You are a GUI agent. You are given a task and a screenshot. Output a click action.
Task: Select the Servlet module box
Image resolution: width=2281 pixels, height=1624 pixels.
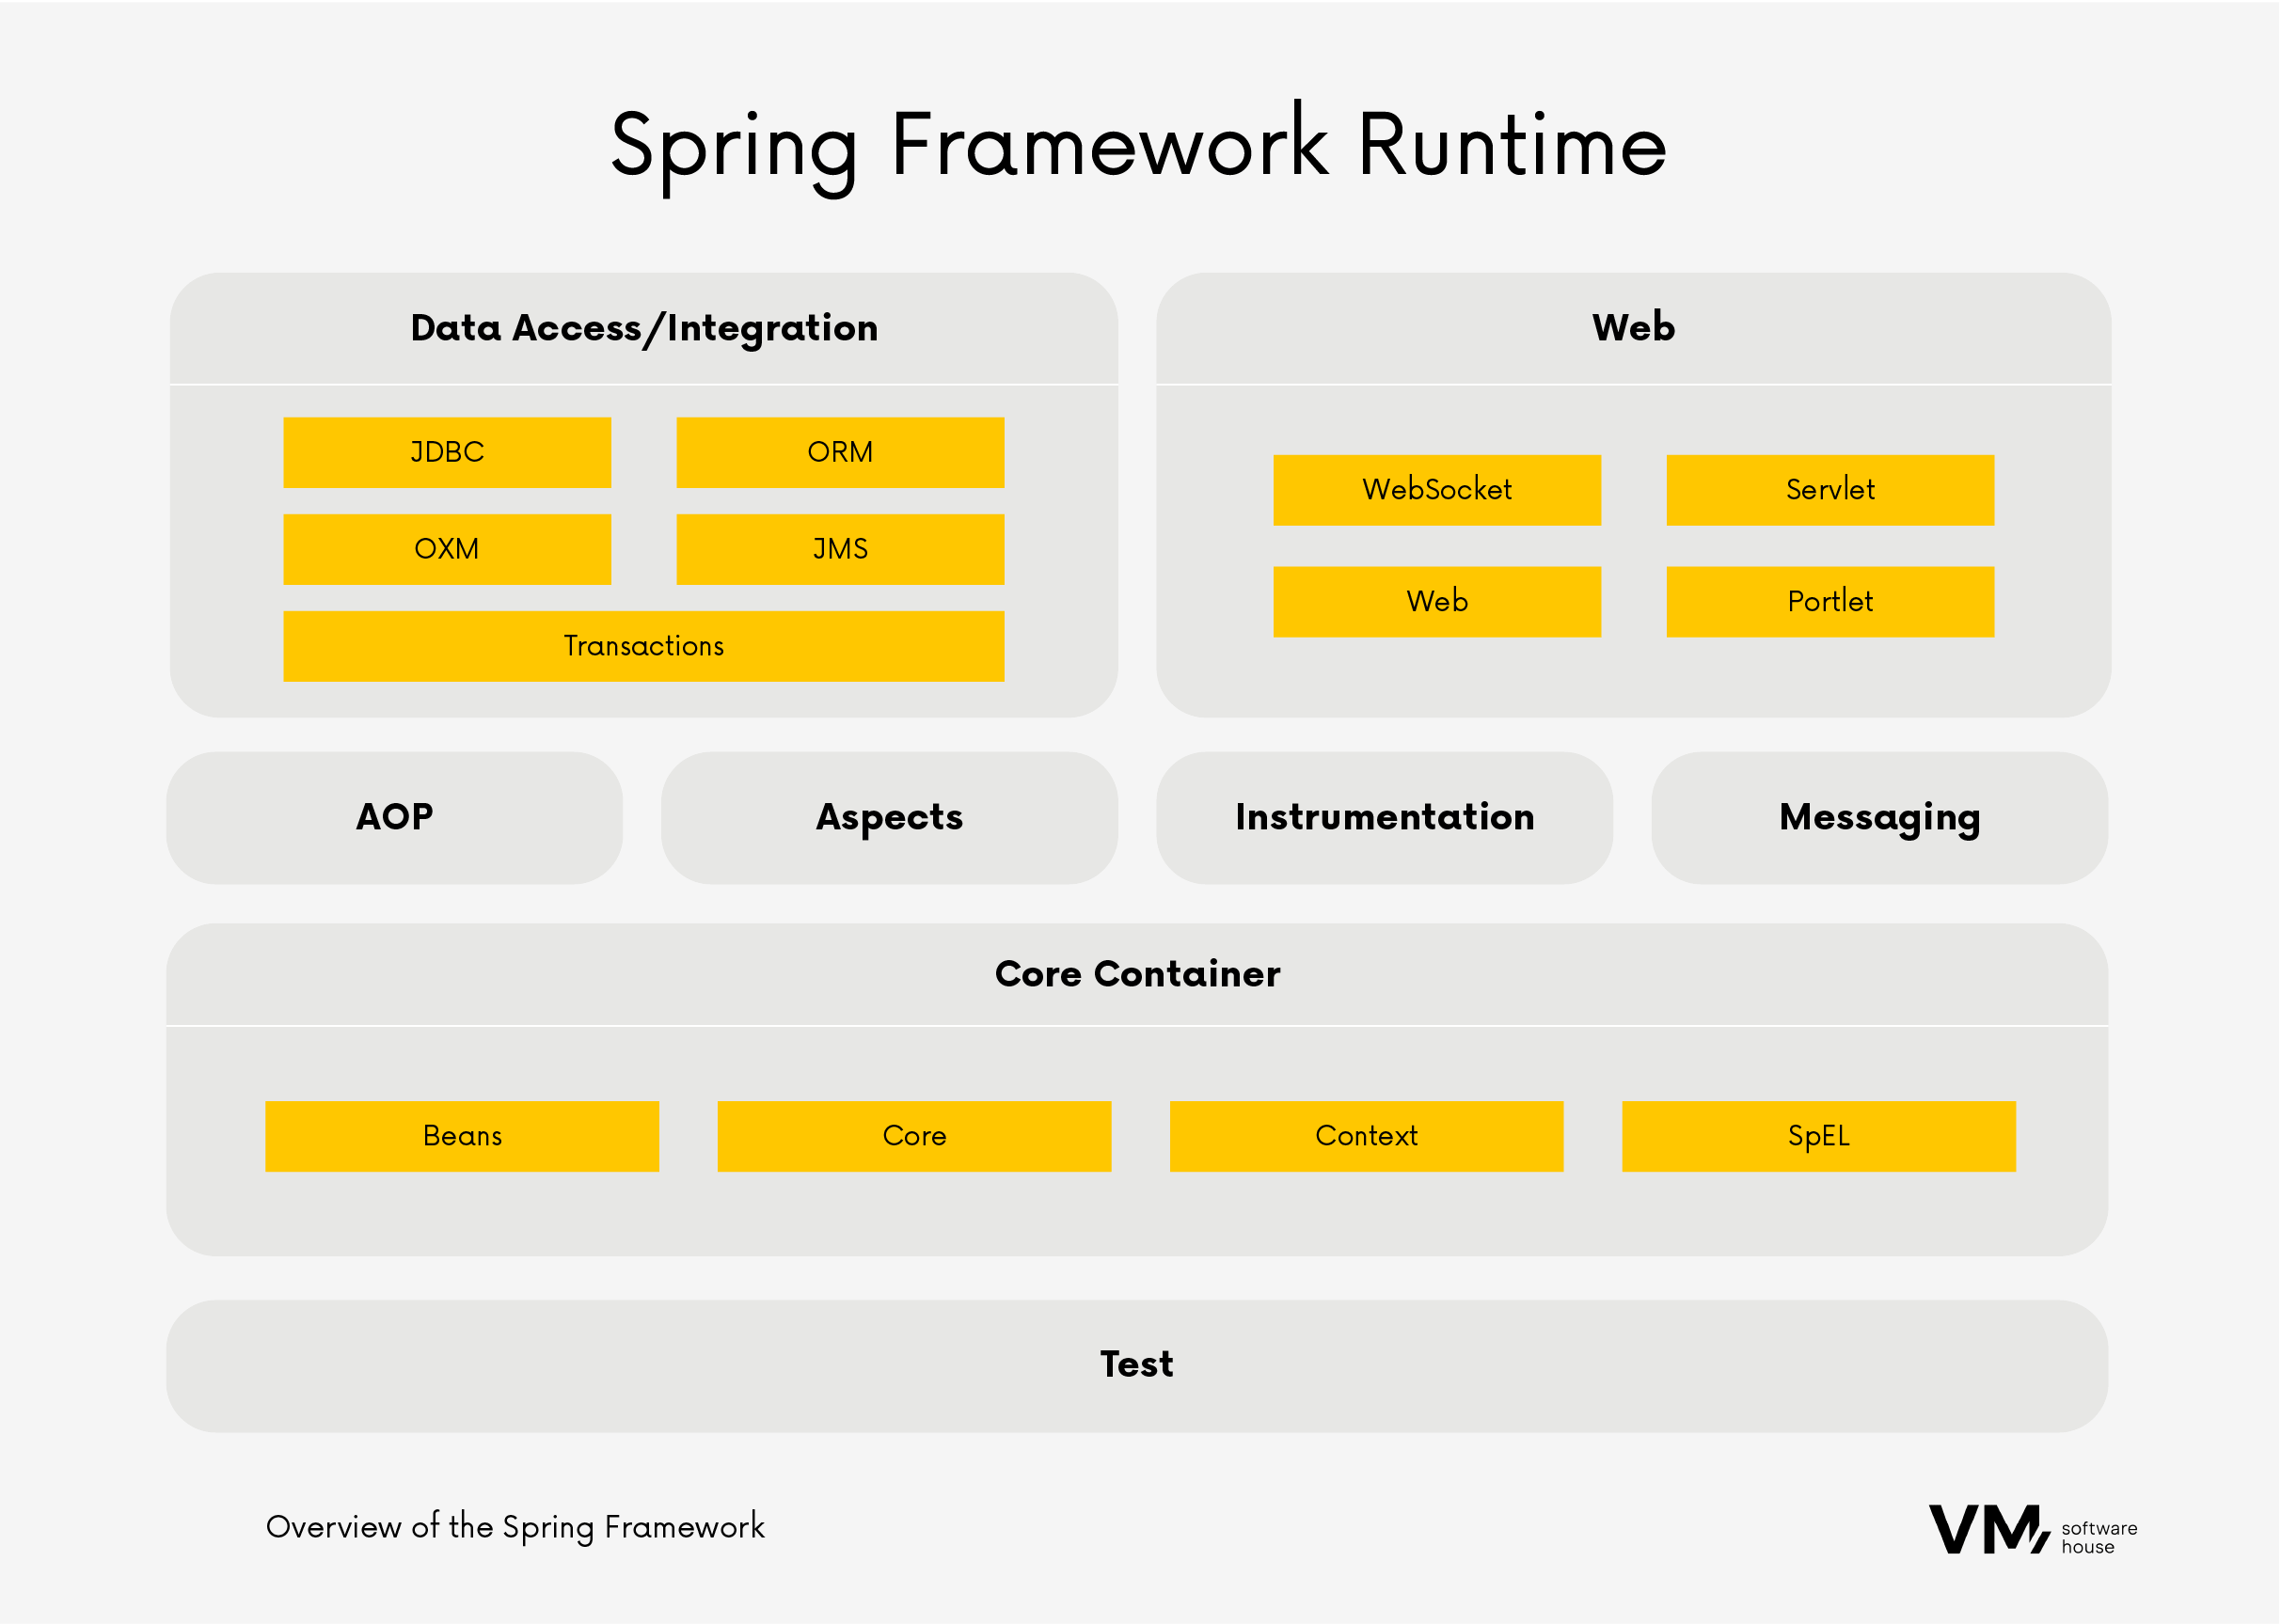click(1829, 490)
